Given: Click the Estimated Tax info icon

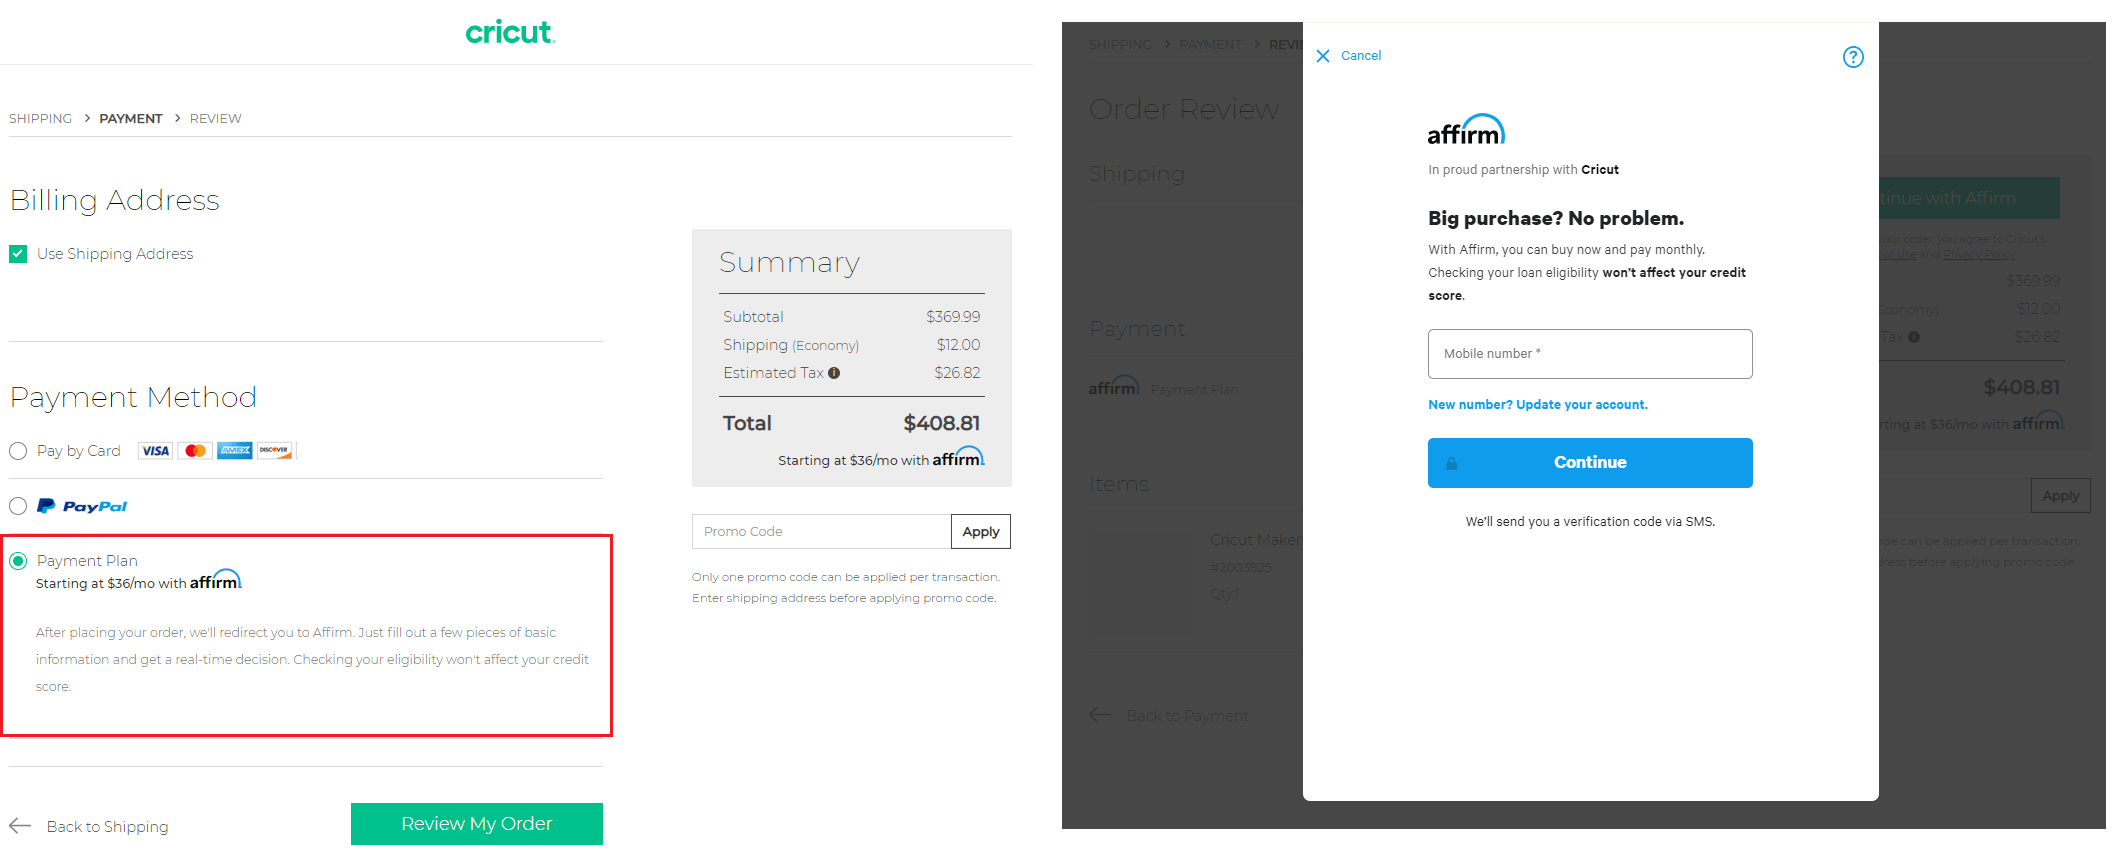Looking at the screenshot, I should pyautogui.click(x=834, y=372).
